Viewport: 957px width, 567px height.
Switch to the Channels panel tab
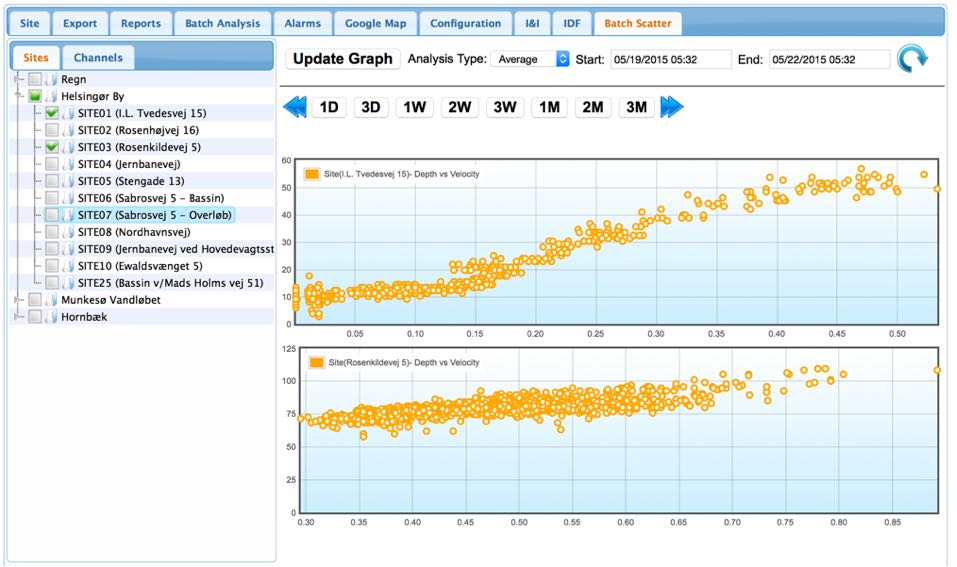pos(98,58)
